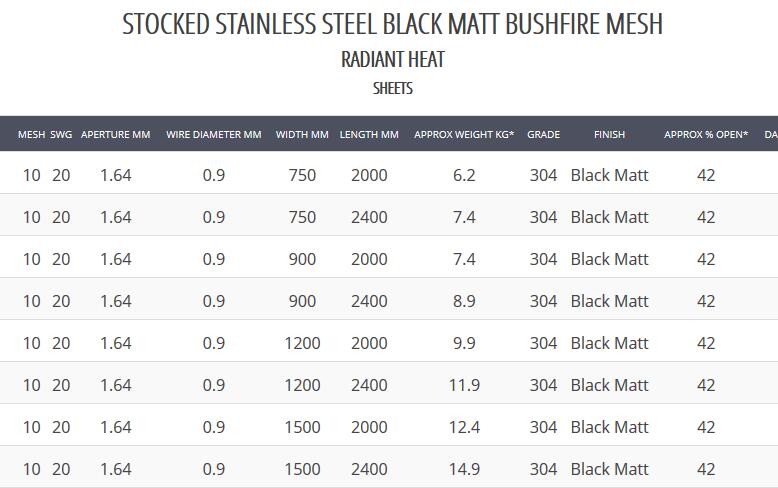This screenshot has width=778, height=488.
Task: Select the 6.2 weight cell
Action: point(464,175)
